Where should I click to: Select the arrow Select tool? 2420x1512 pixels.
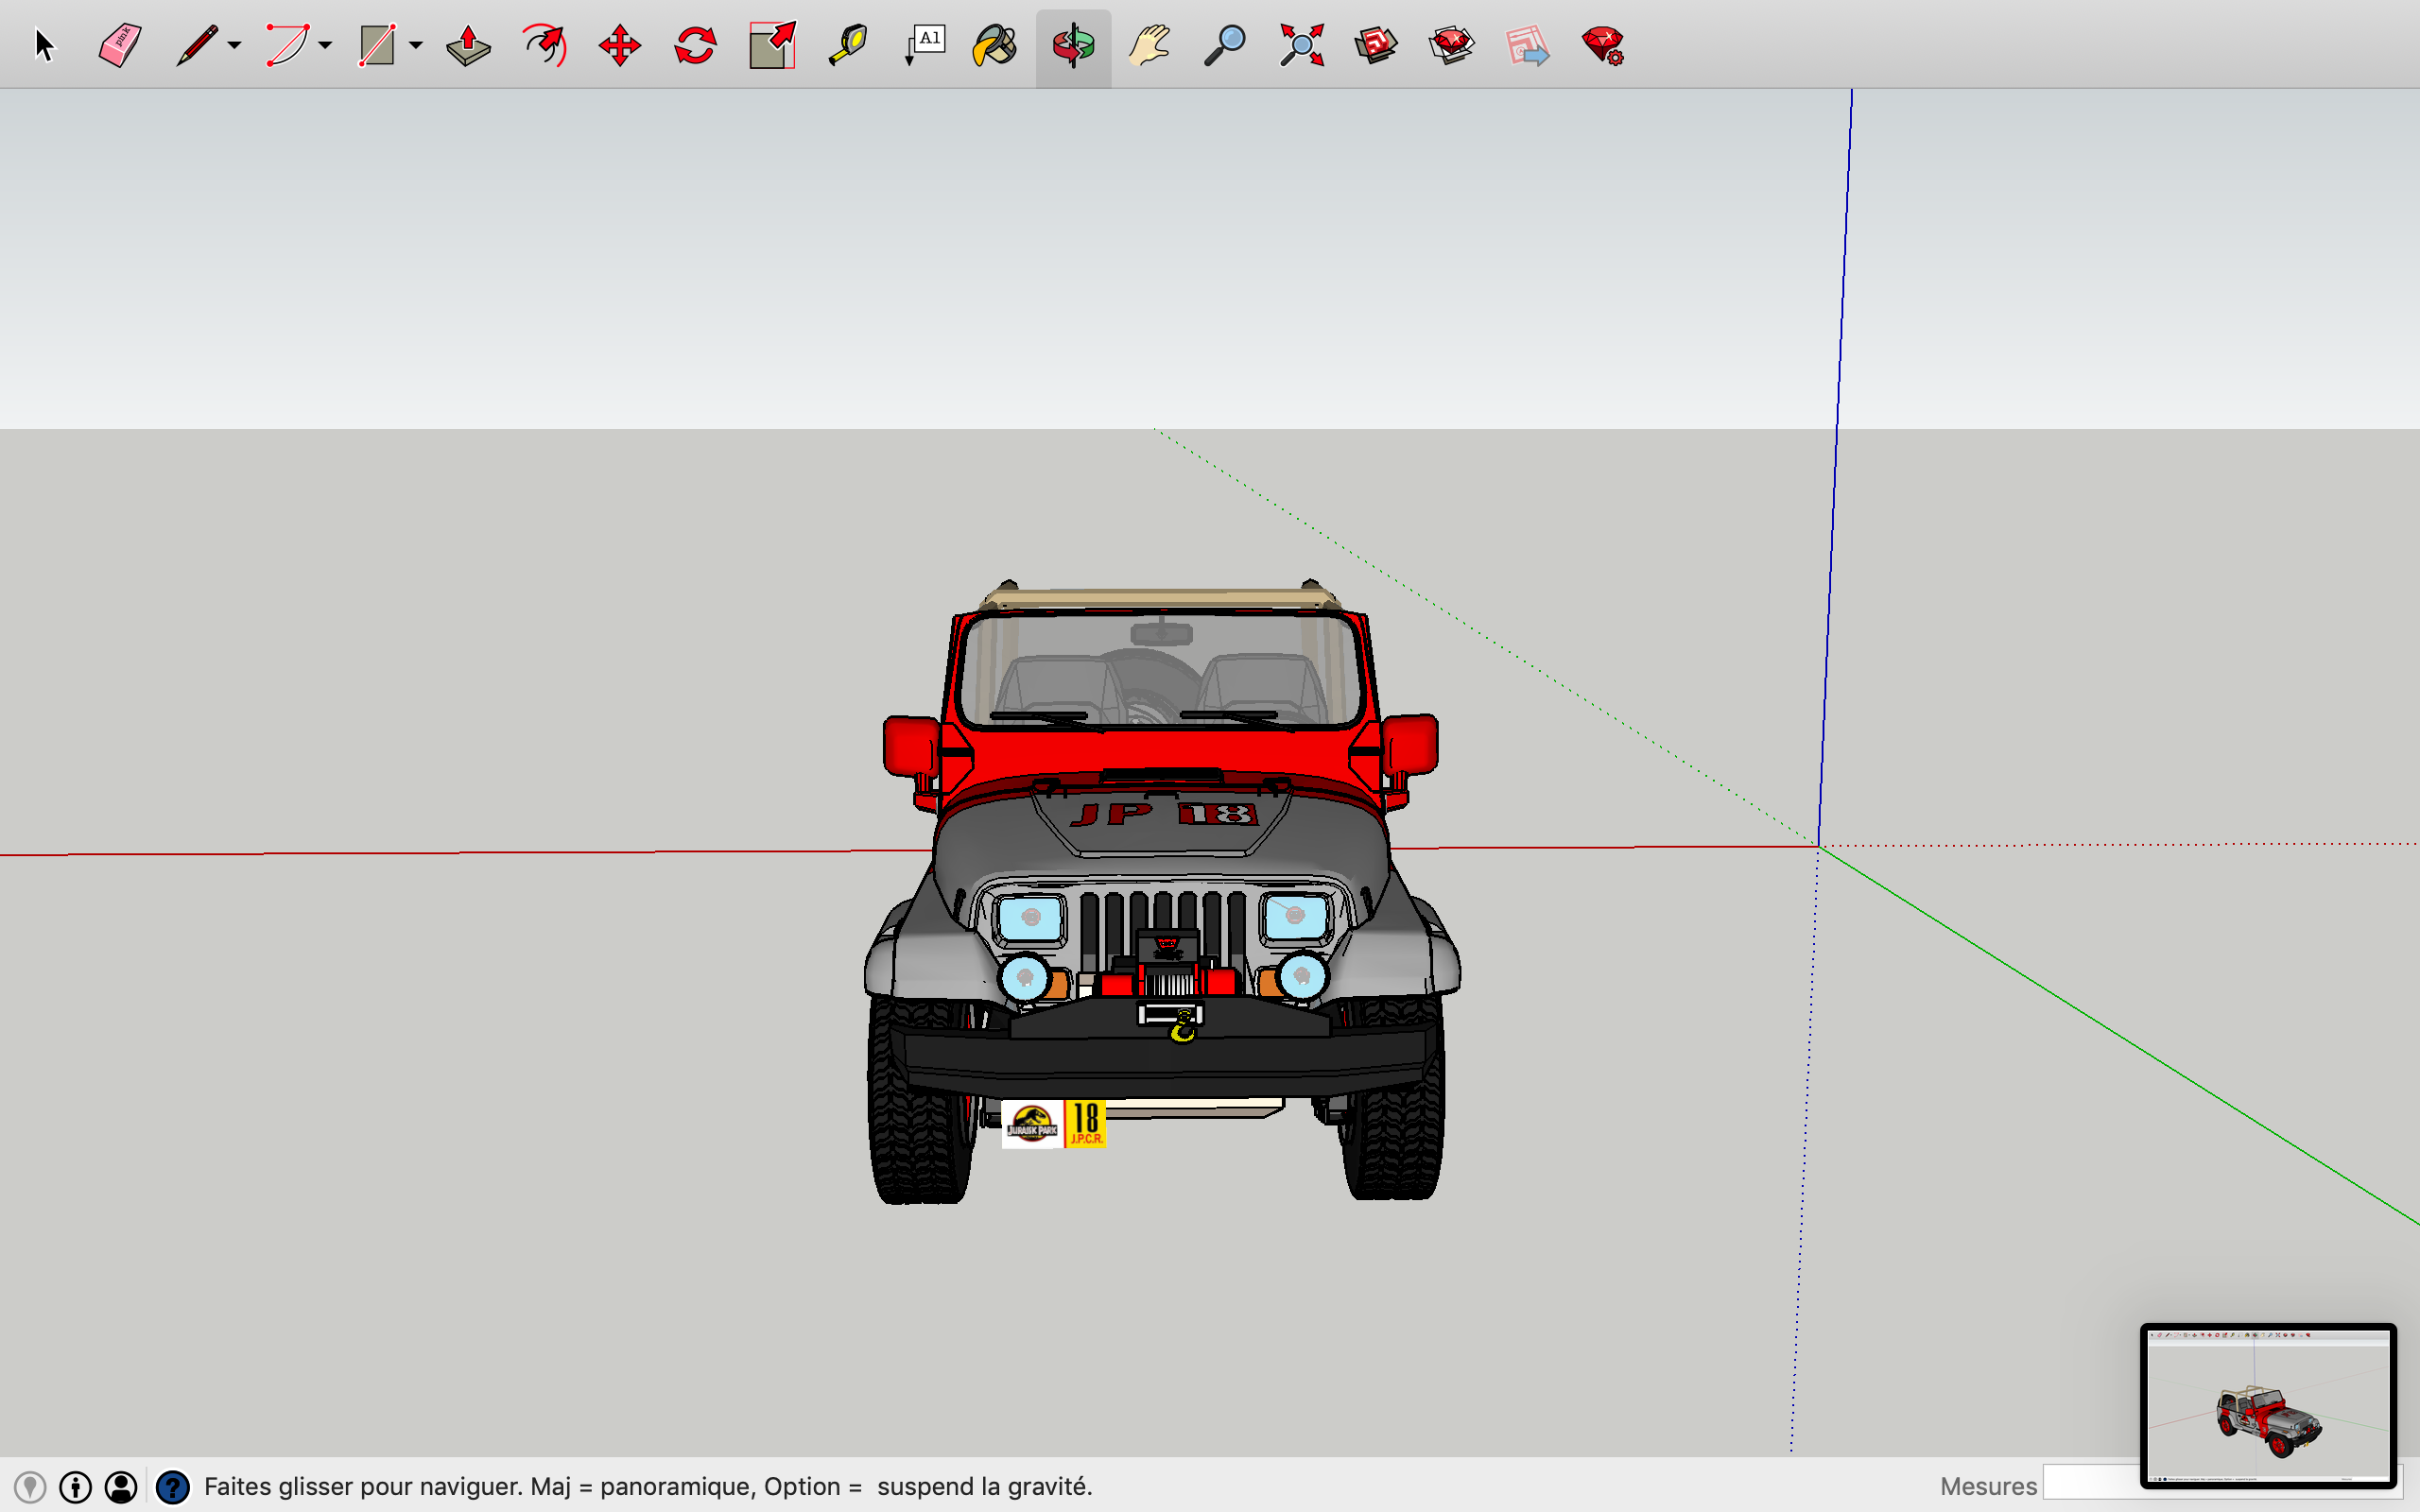(x=44, y=46)
